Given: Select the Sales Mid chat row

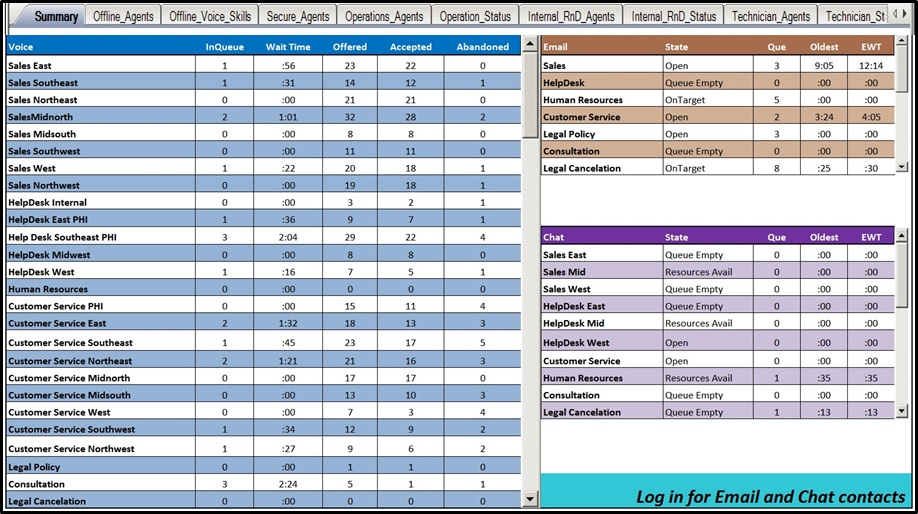Looking at the screenshot, I should point(718,272).
